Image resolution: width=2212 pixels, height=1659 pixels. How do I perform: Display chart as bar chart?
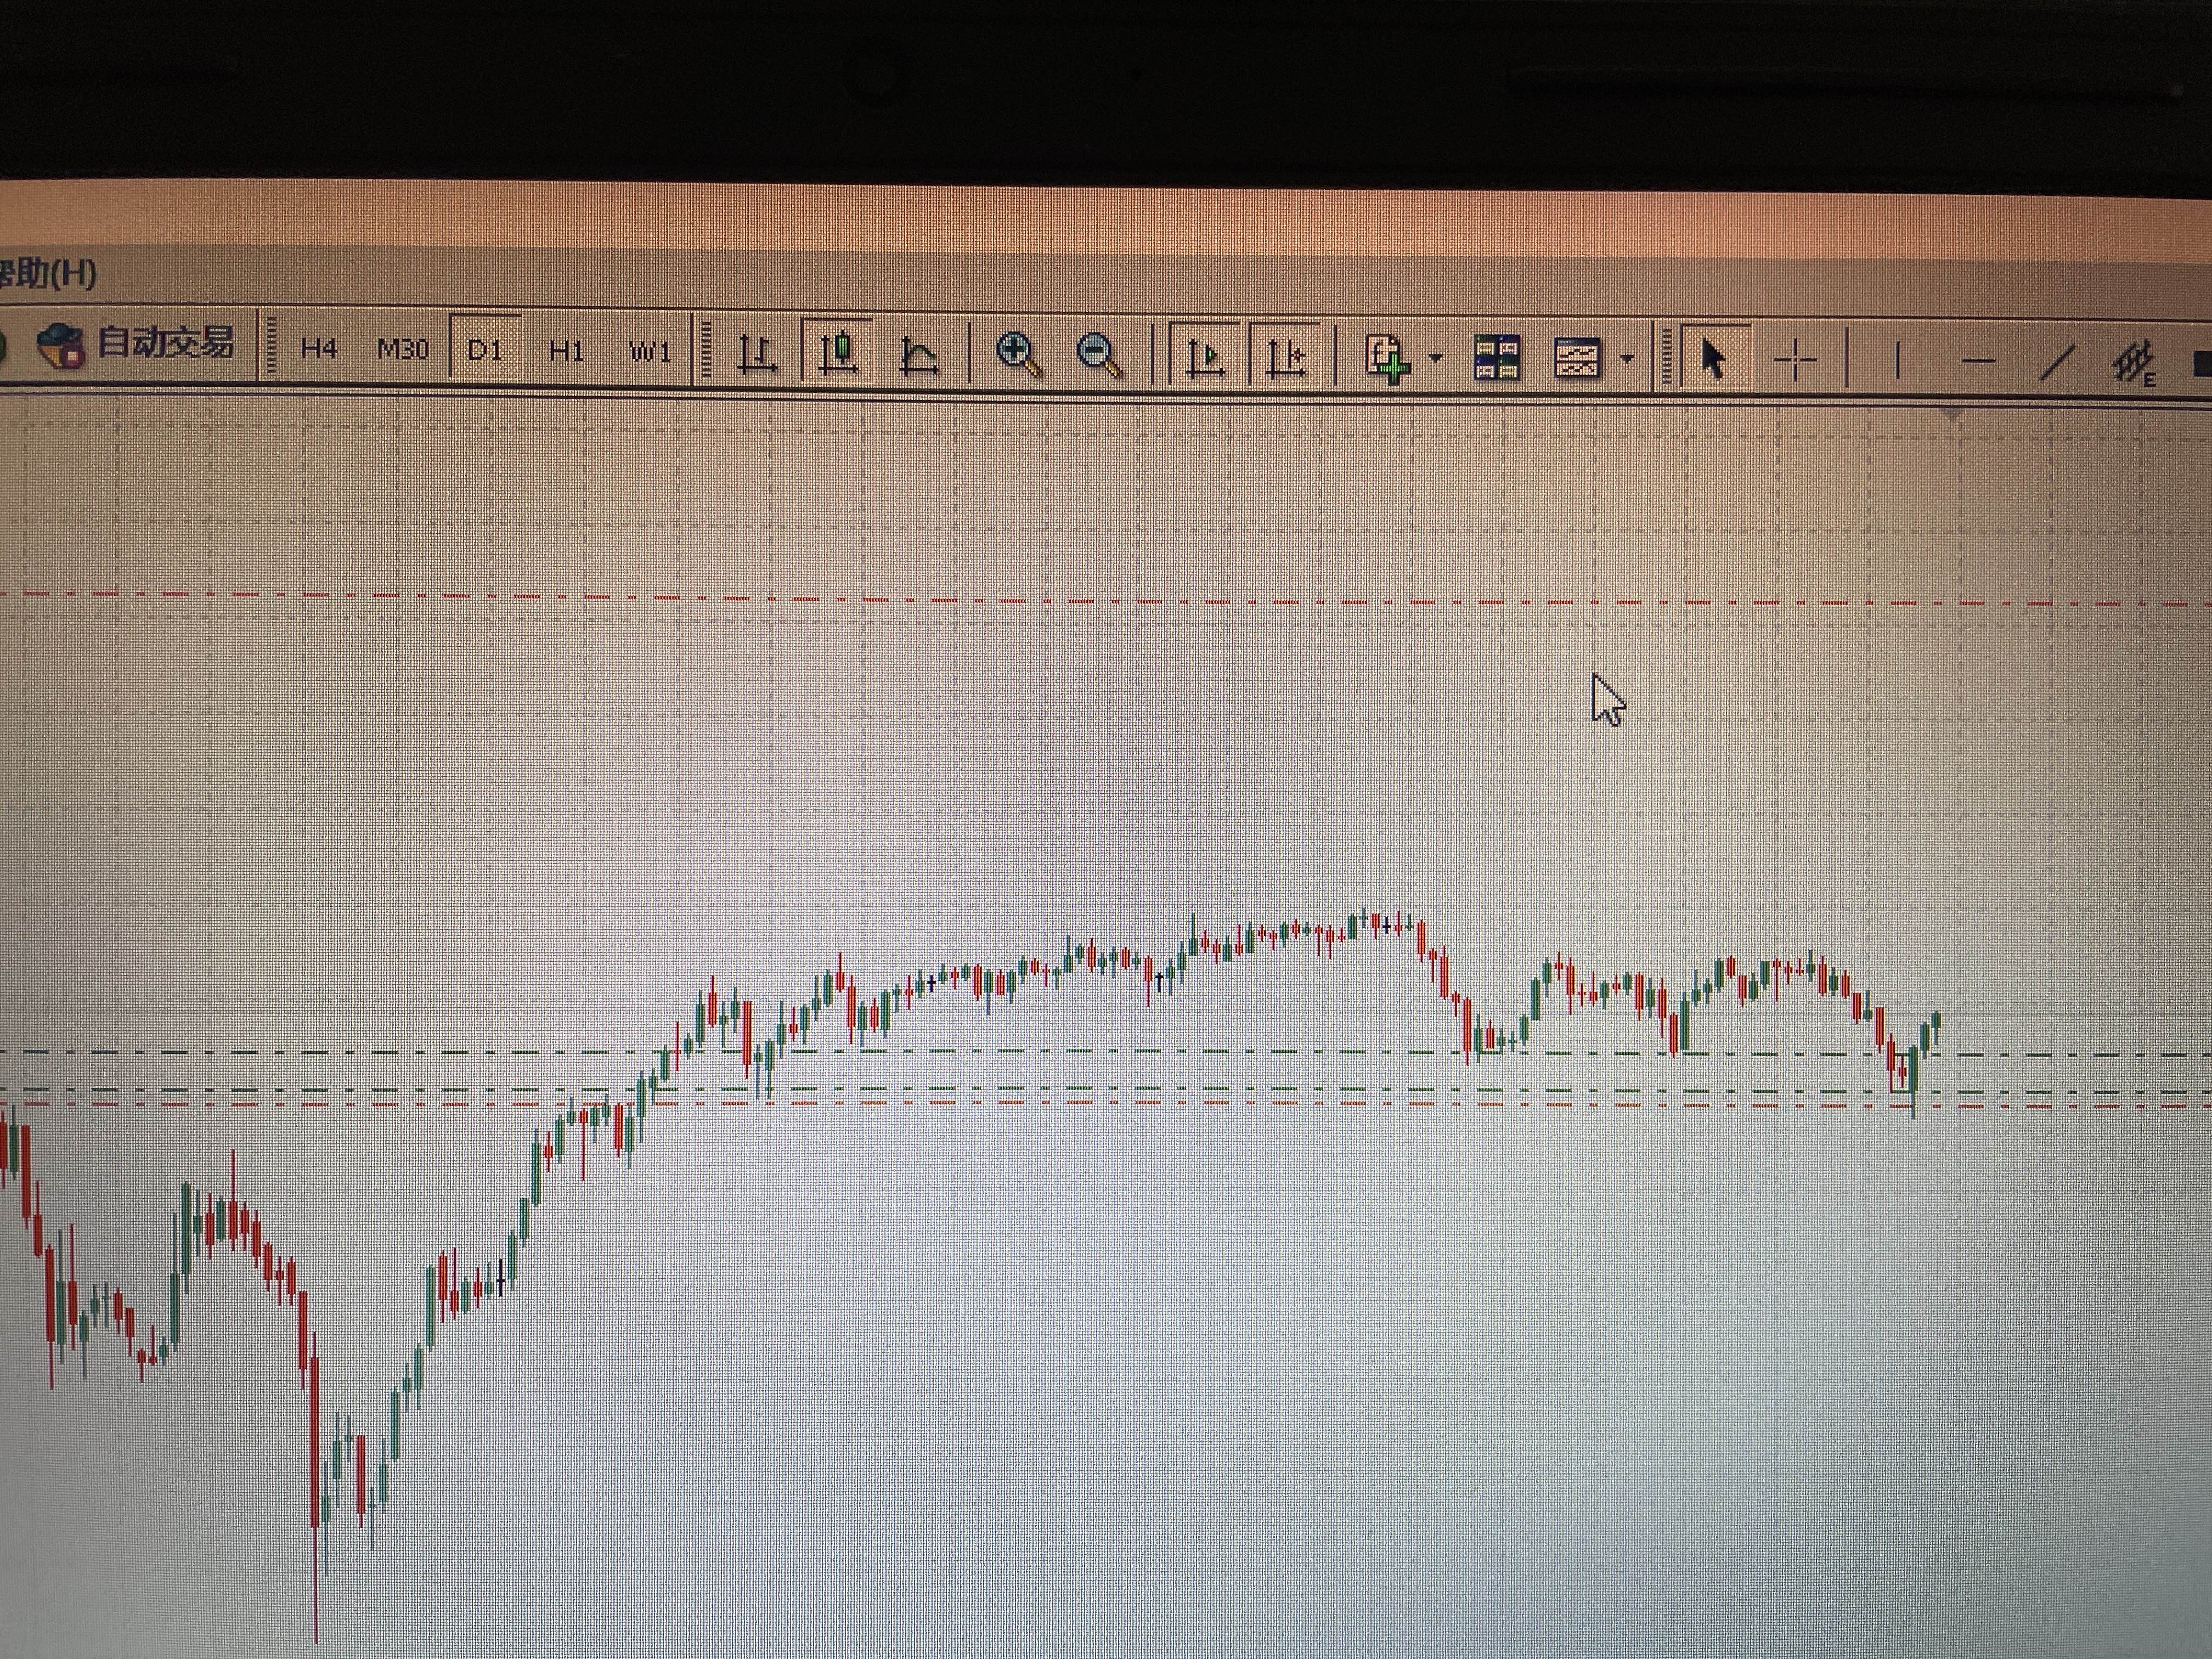point(757,354)
